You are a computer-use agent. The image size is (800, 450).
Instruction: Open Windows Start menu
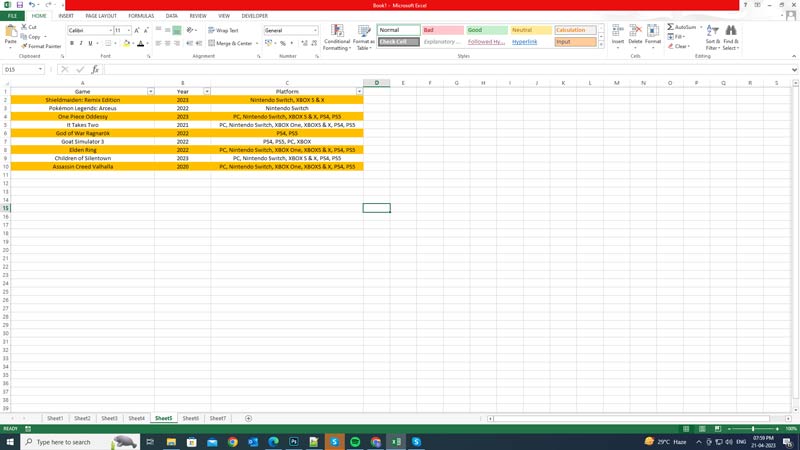(10, 442)
